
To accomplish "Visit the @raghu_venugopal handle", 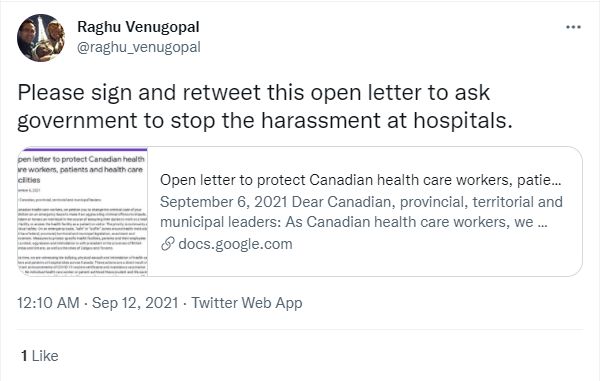I will click(139, 47).
